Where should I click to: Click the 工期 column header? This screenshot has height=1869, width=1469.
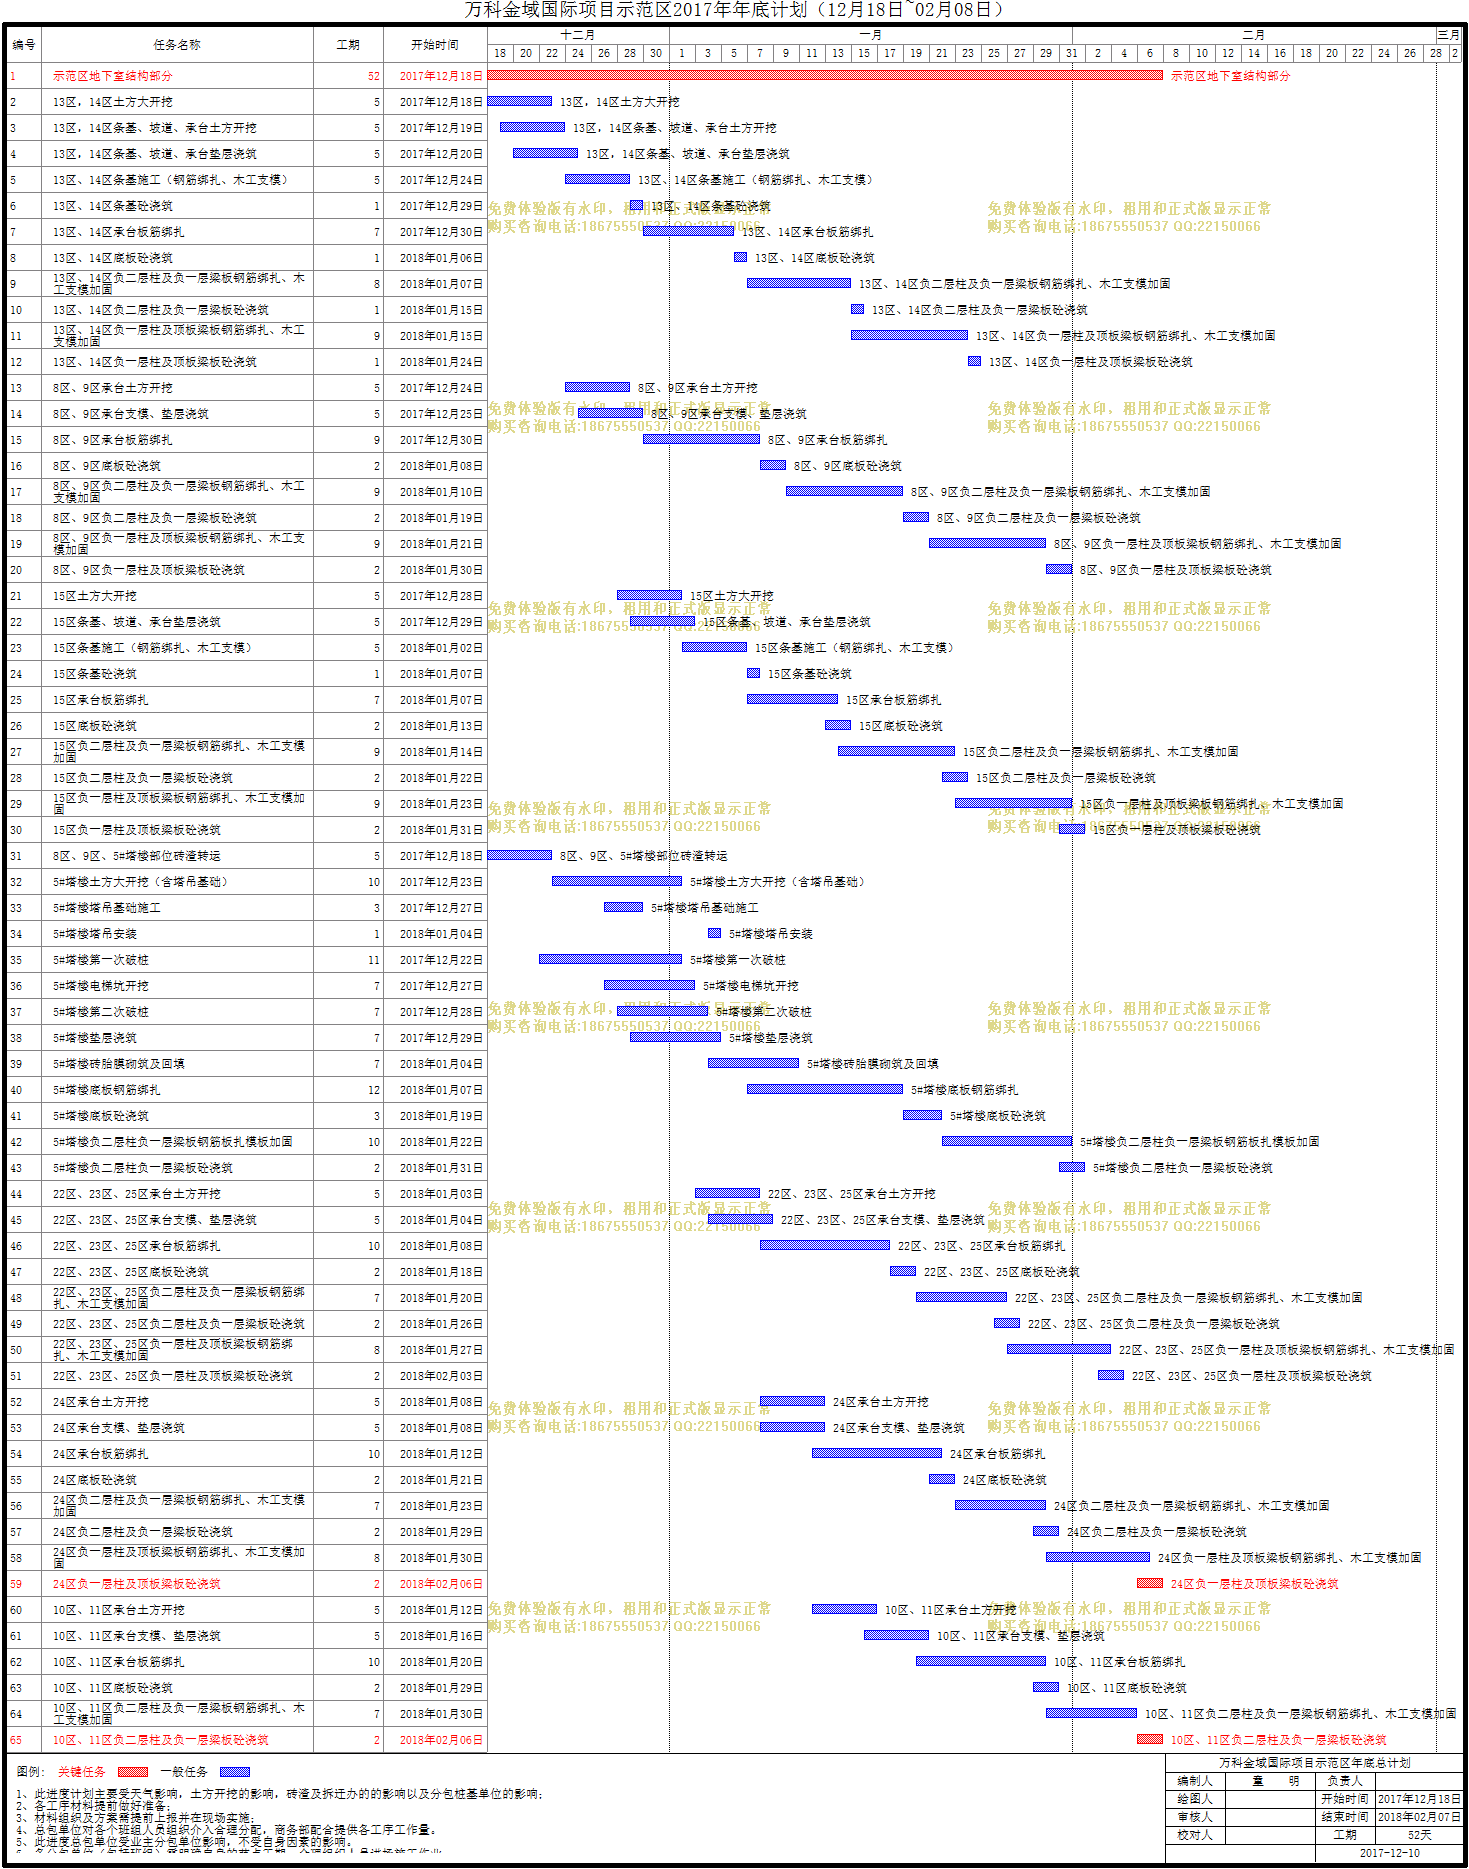348,45
